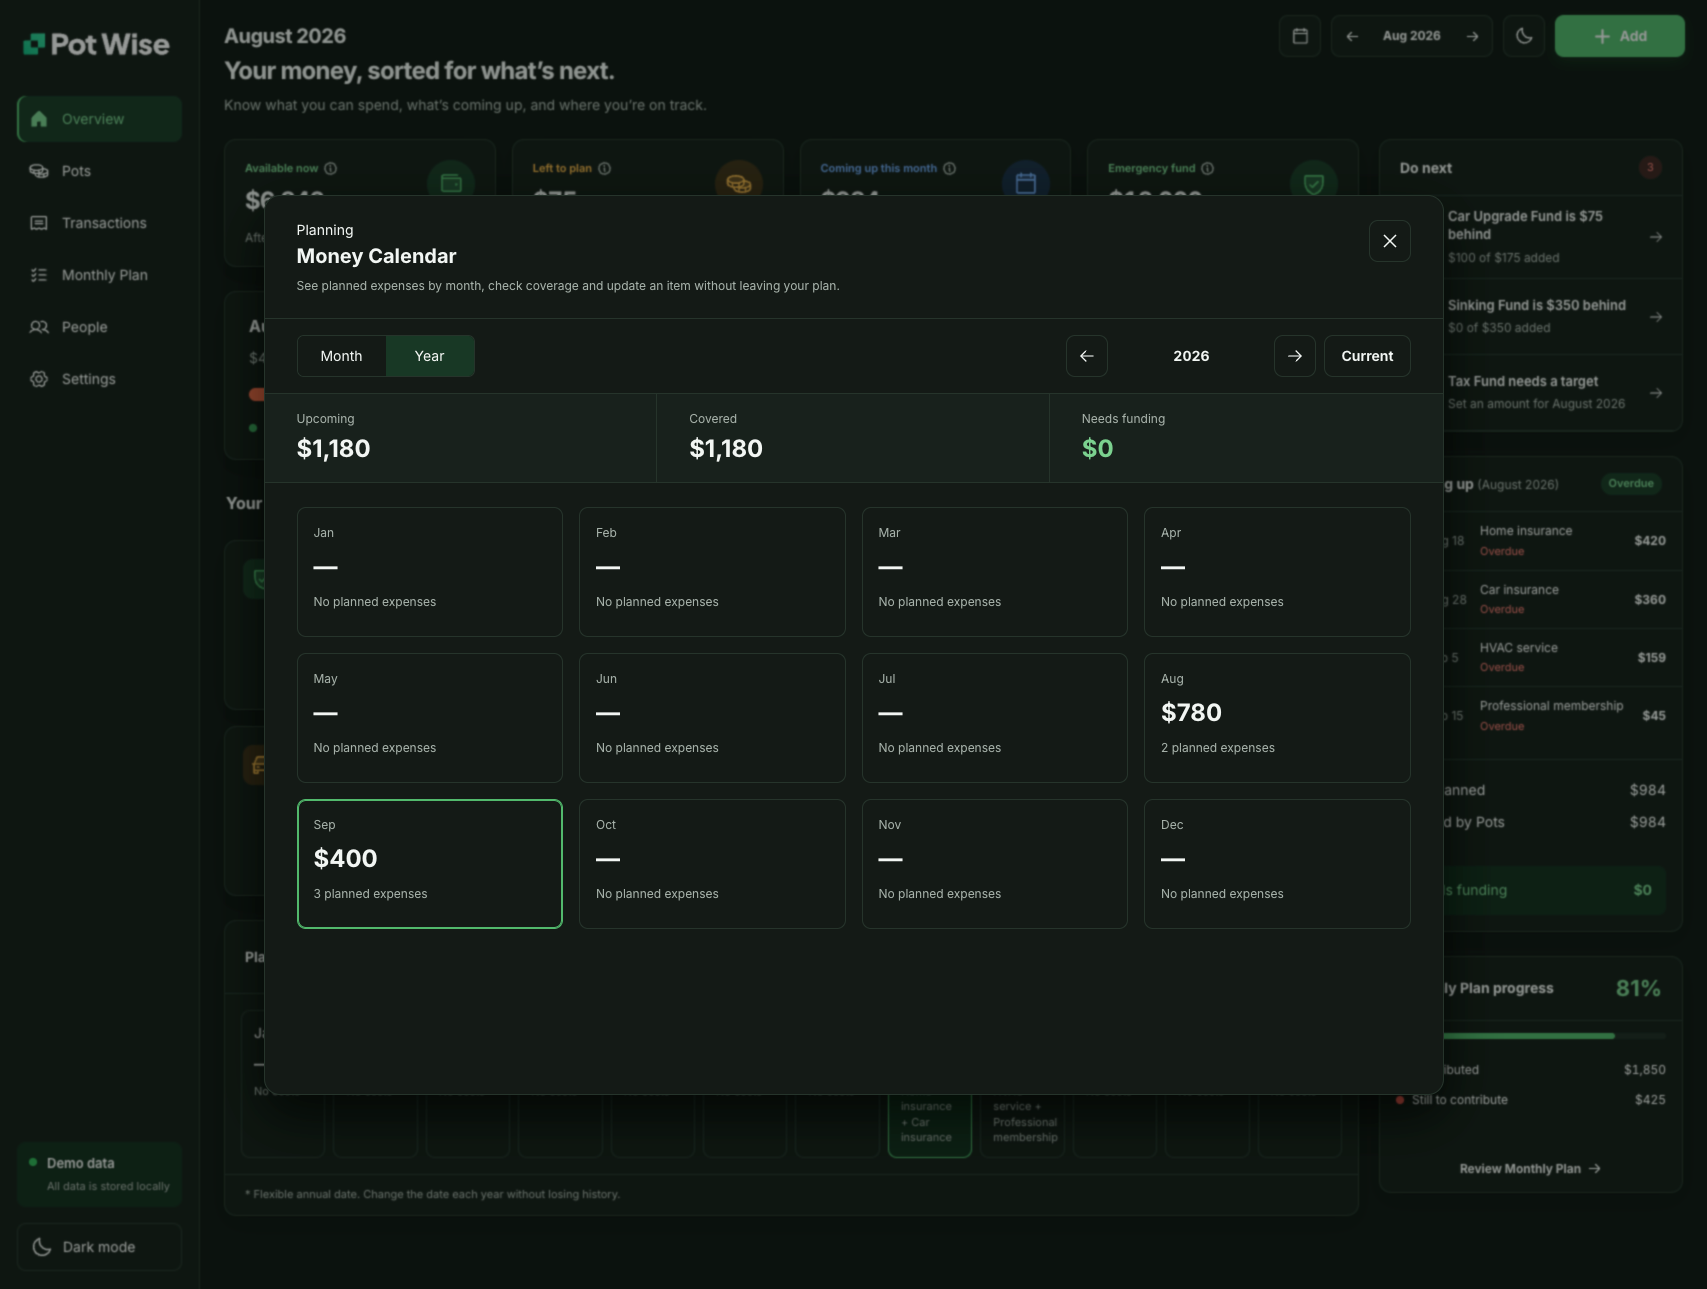The height and width of the screenshot is (1289, 1707).
Task: Toggle theme with moon icon in header
Action: 1524,36
